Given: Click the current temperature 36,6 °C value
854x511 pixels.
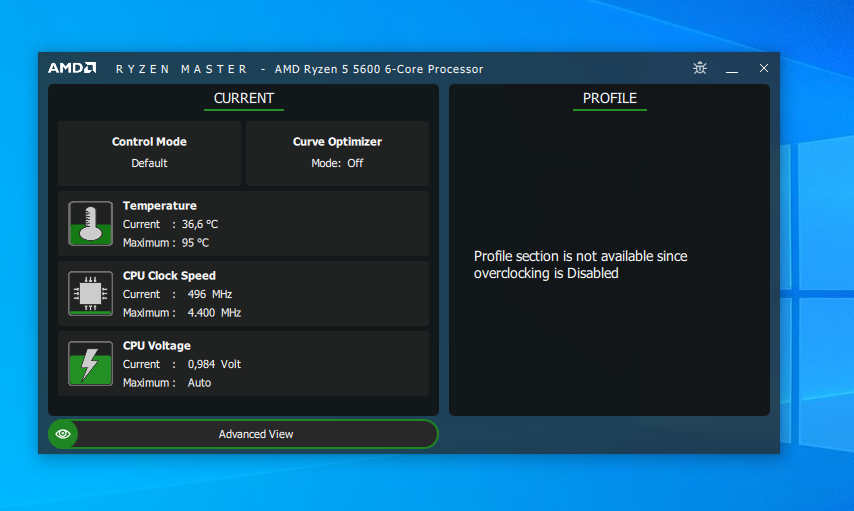Looking at the screenshot, I should 200,224.
